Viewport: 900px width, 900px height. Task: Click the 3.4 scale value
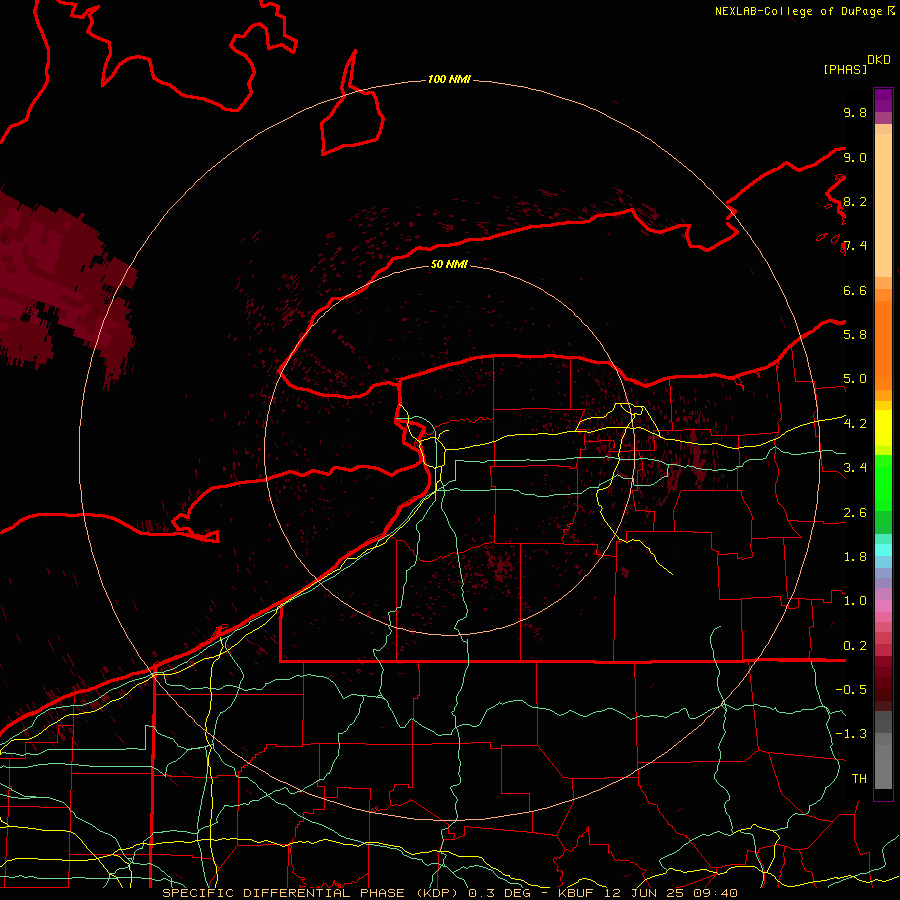[855, 468]
